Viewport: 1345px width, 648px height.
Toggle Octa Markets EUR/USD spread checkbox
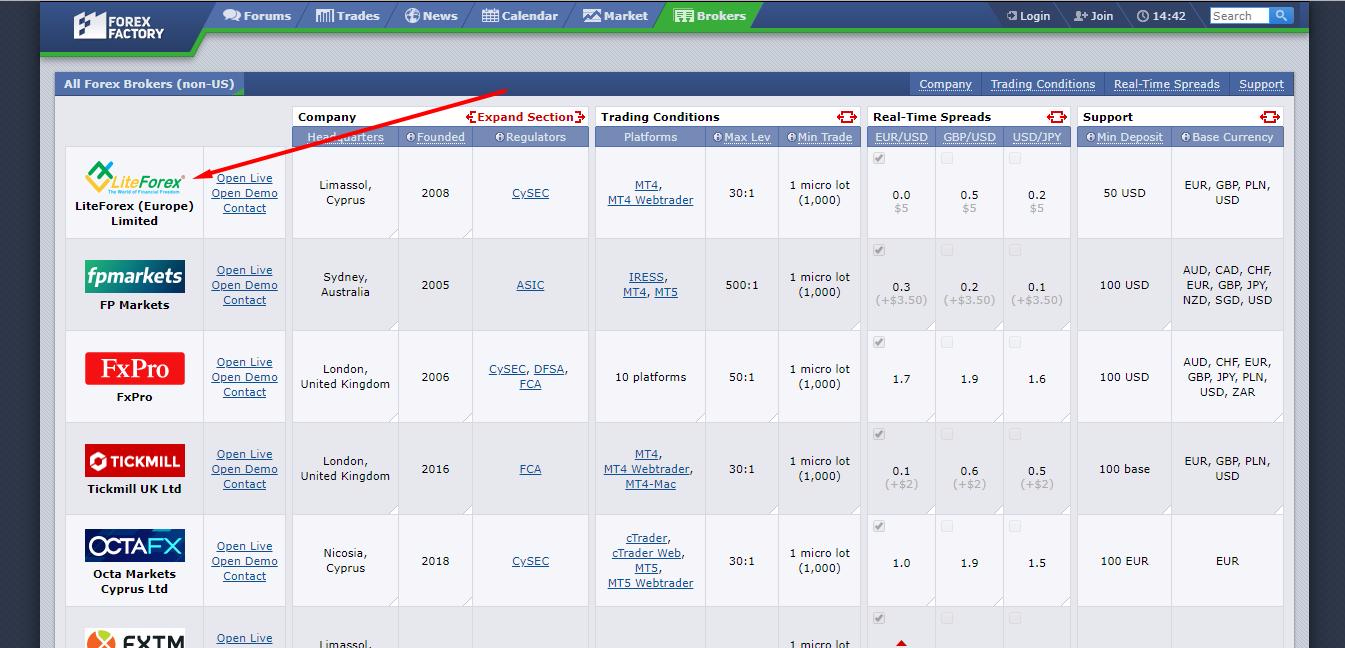pos(879,526)
